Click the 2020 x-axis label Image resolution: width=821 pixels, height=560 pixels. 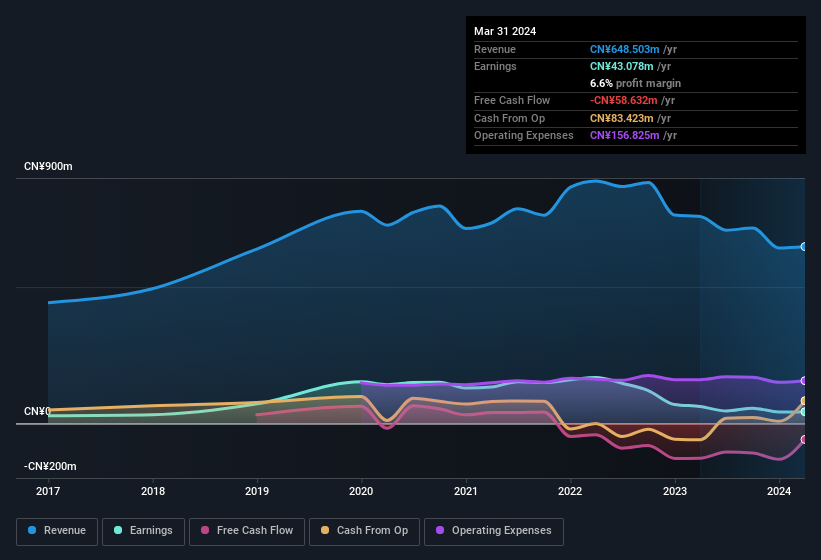(361, 491)
